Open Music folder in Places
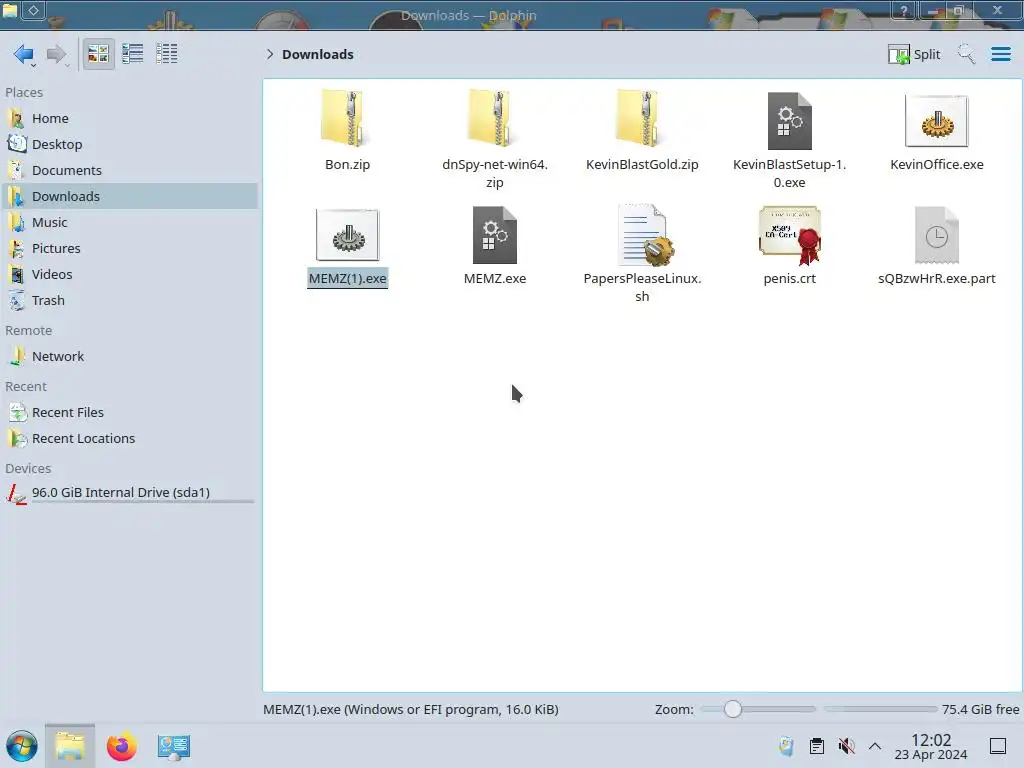This screenshot has height=768, width=1024. click(x=129, y=223)
